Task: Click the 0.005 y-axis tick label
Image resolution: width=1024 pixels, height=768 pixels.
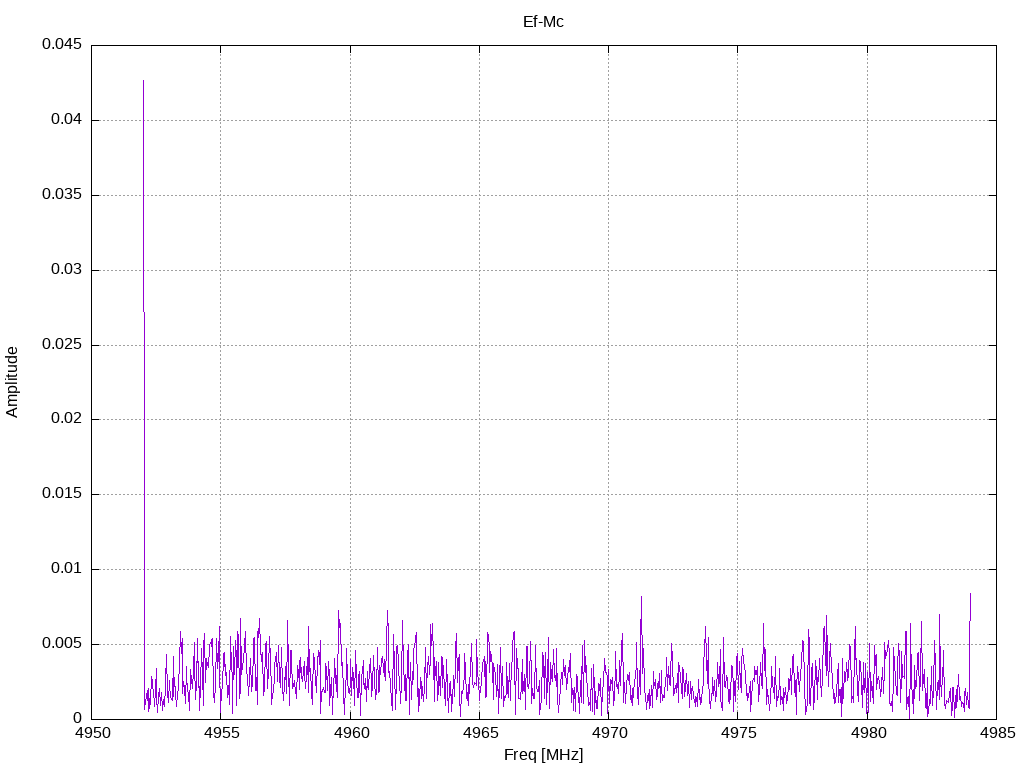Action: (x=61, y=644)
